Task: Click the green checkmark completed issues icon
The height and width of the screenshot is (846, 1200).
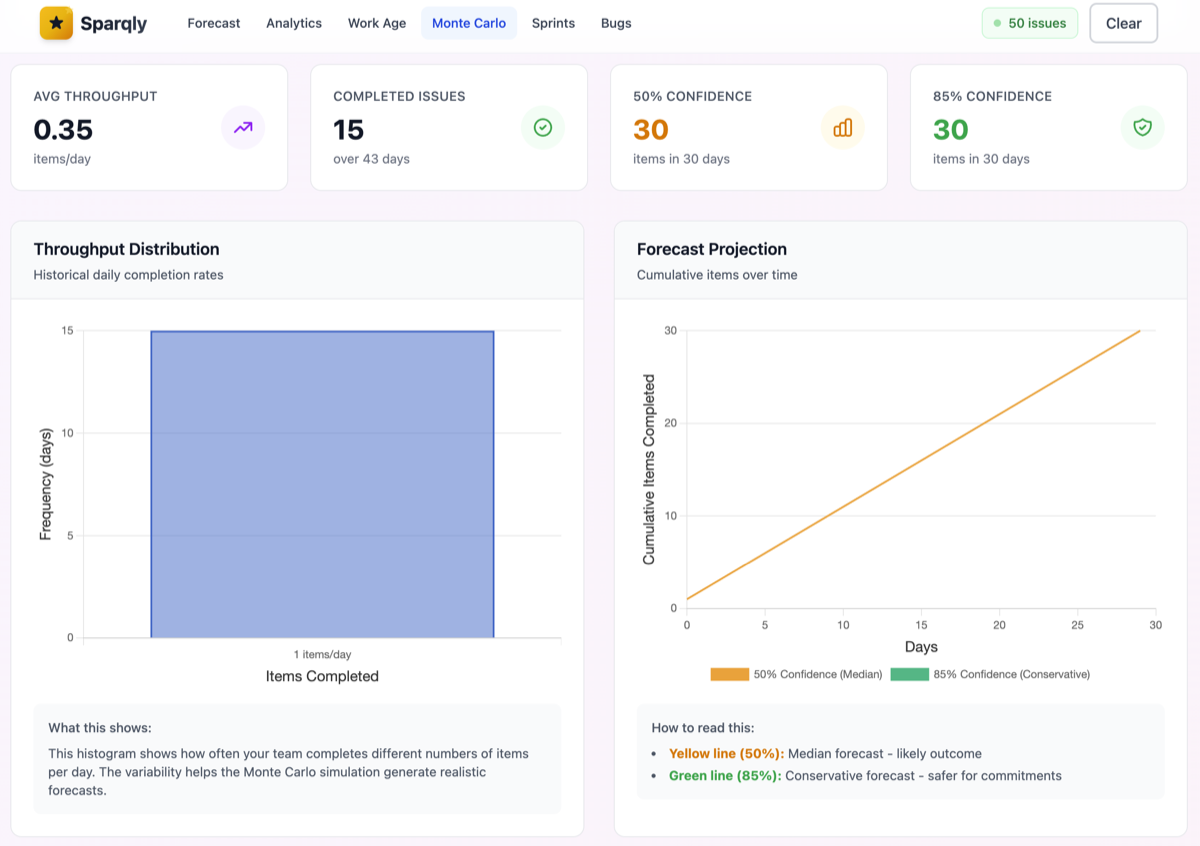Action: coord(543,128)
